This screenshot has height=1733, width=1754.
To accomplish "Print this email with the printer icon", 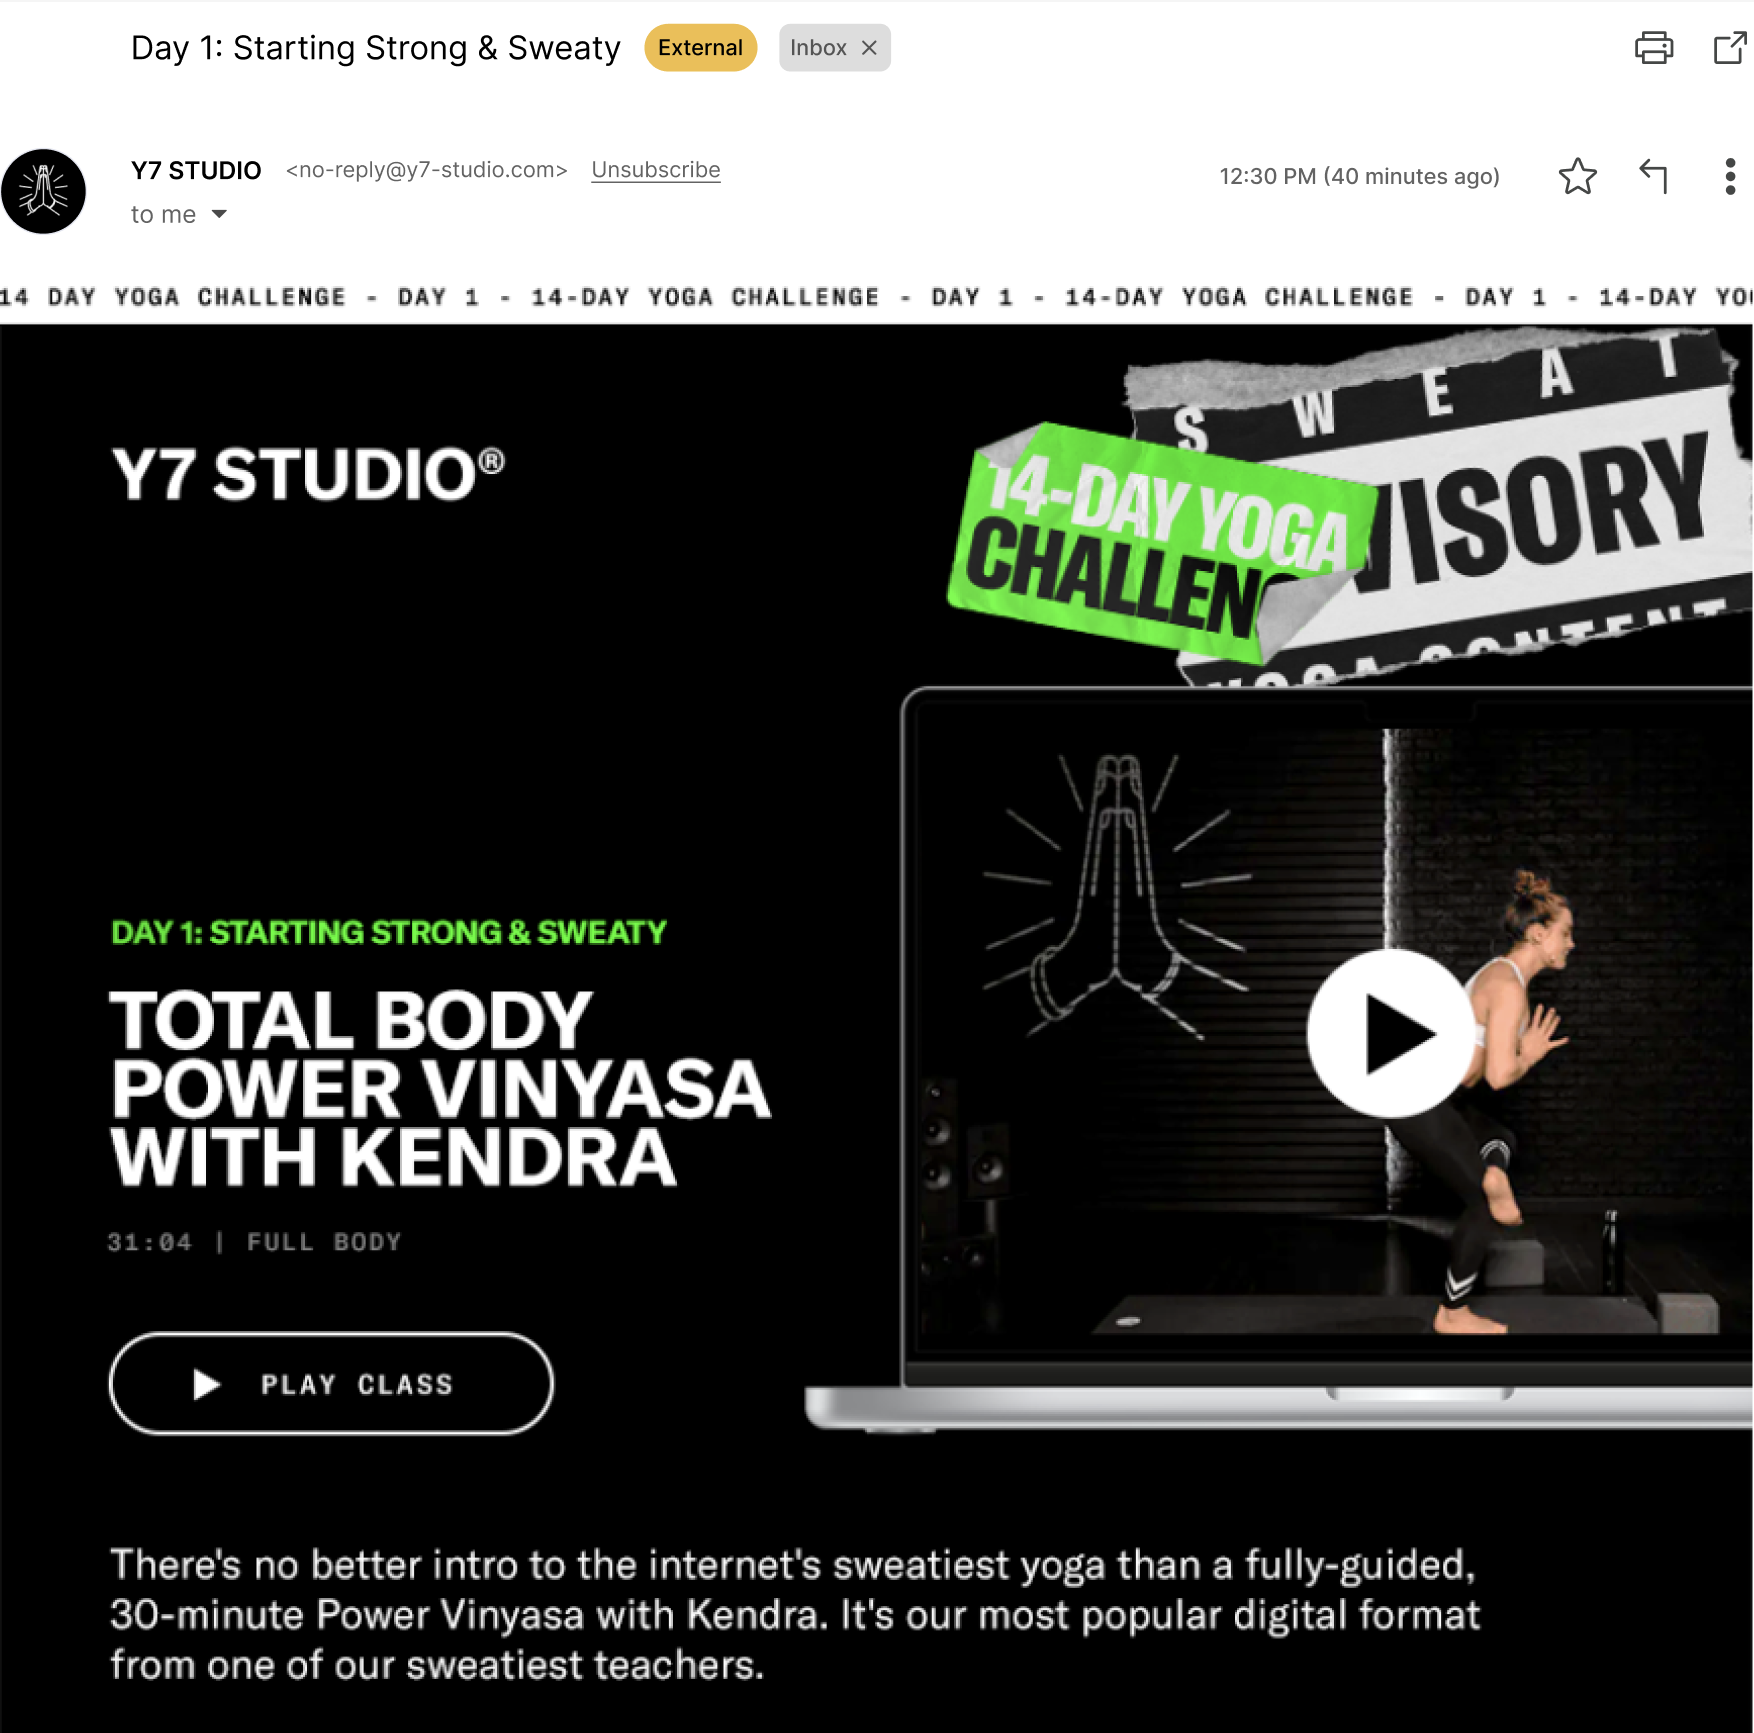I will pos(1653,48).
